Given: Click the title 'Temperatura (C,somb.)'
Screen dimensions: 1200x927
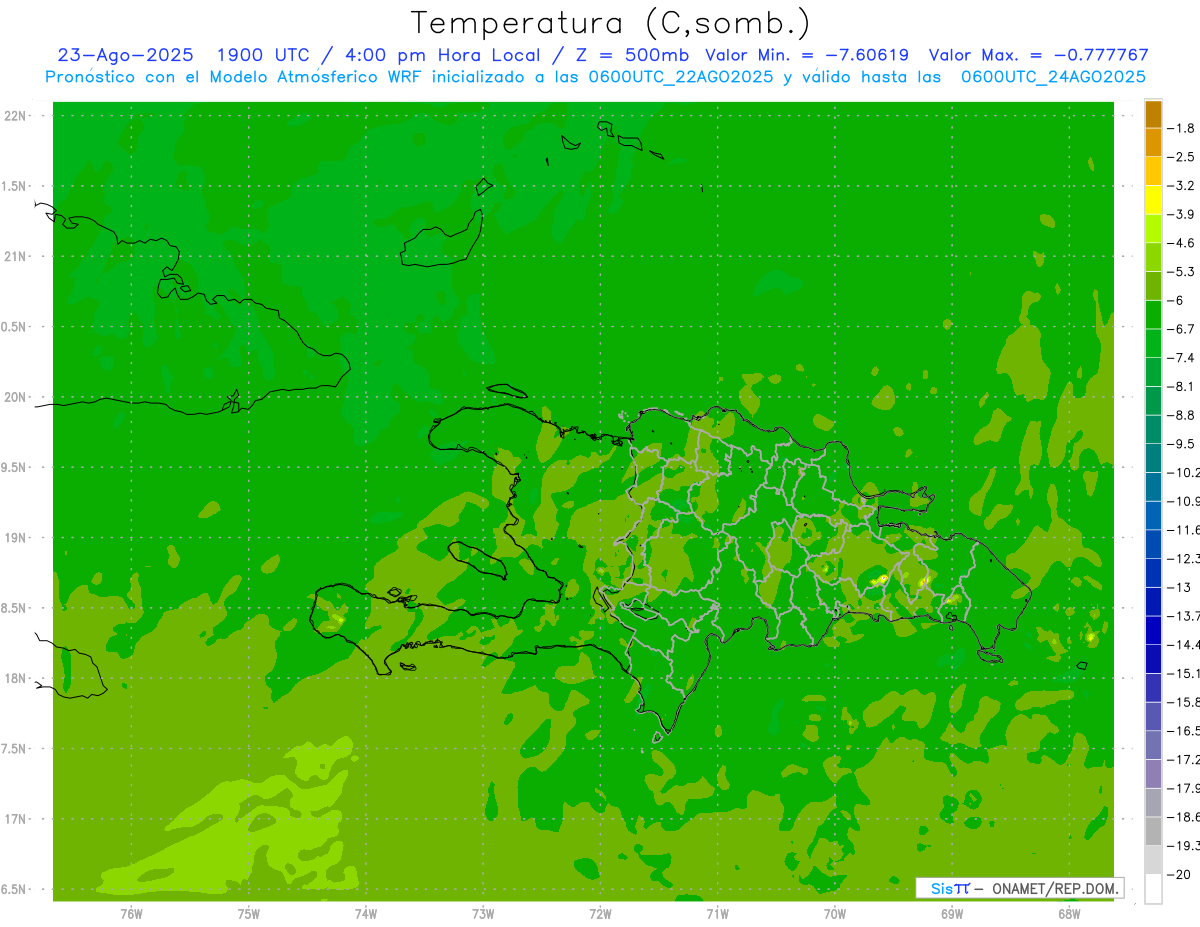Looking at the screenshot, I should point(610,23).
